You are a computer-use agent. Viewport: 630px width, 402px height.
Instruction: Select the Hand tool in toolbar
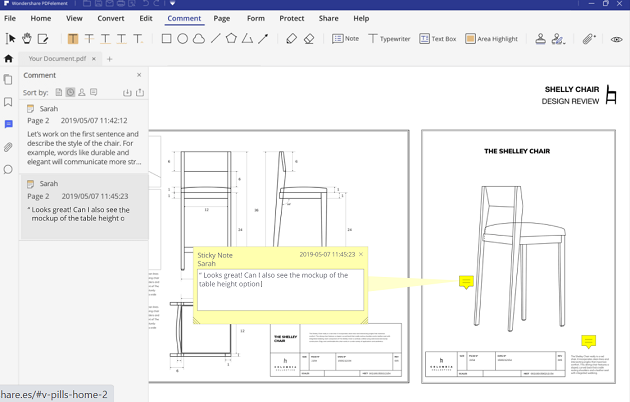27,39
